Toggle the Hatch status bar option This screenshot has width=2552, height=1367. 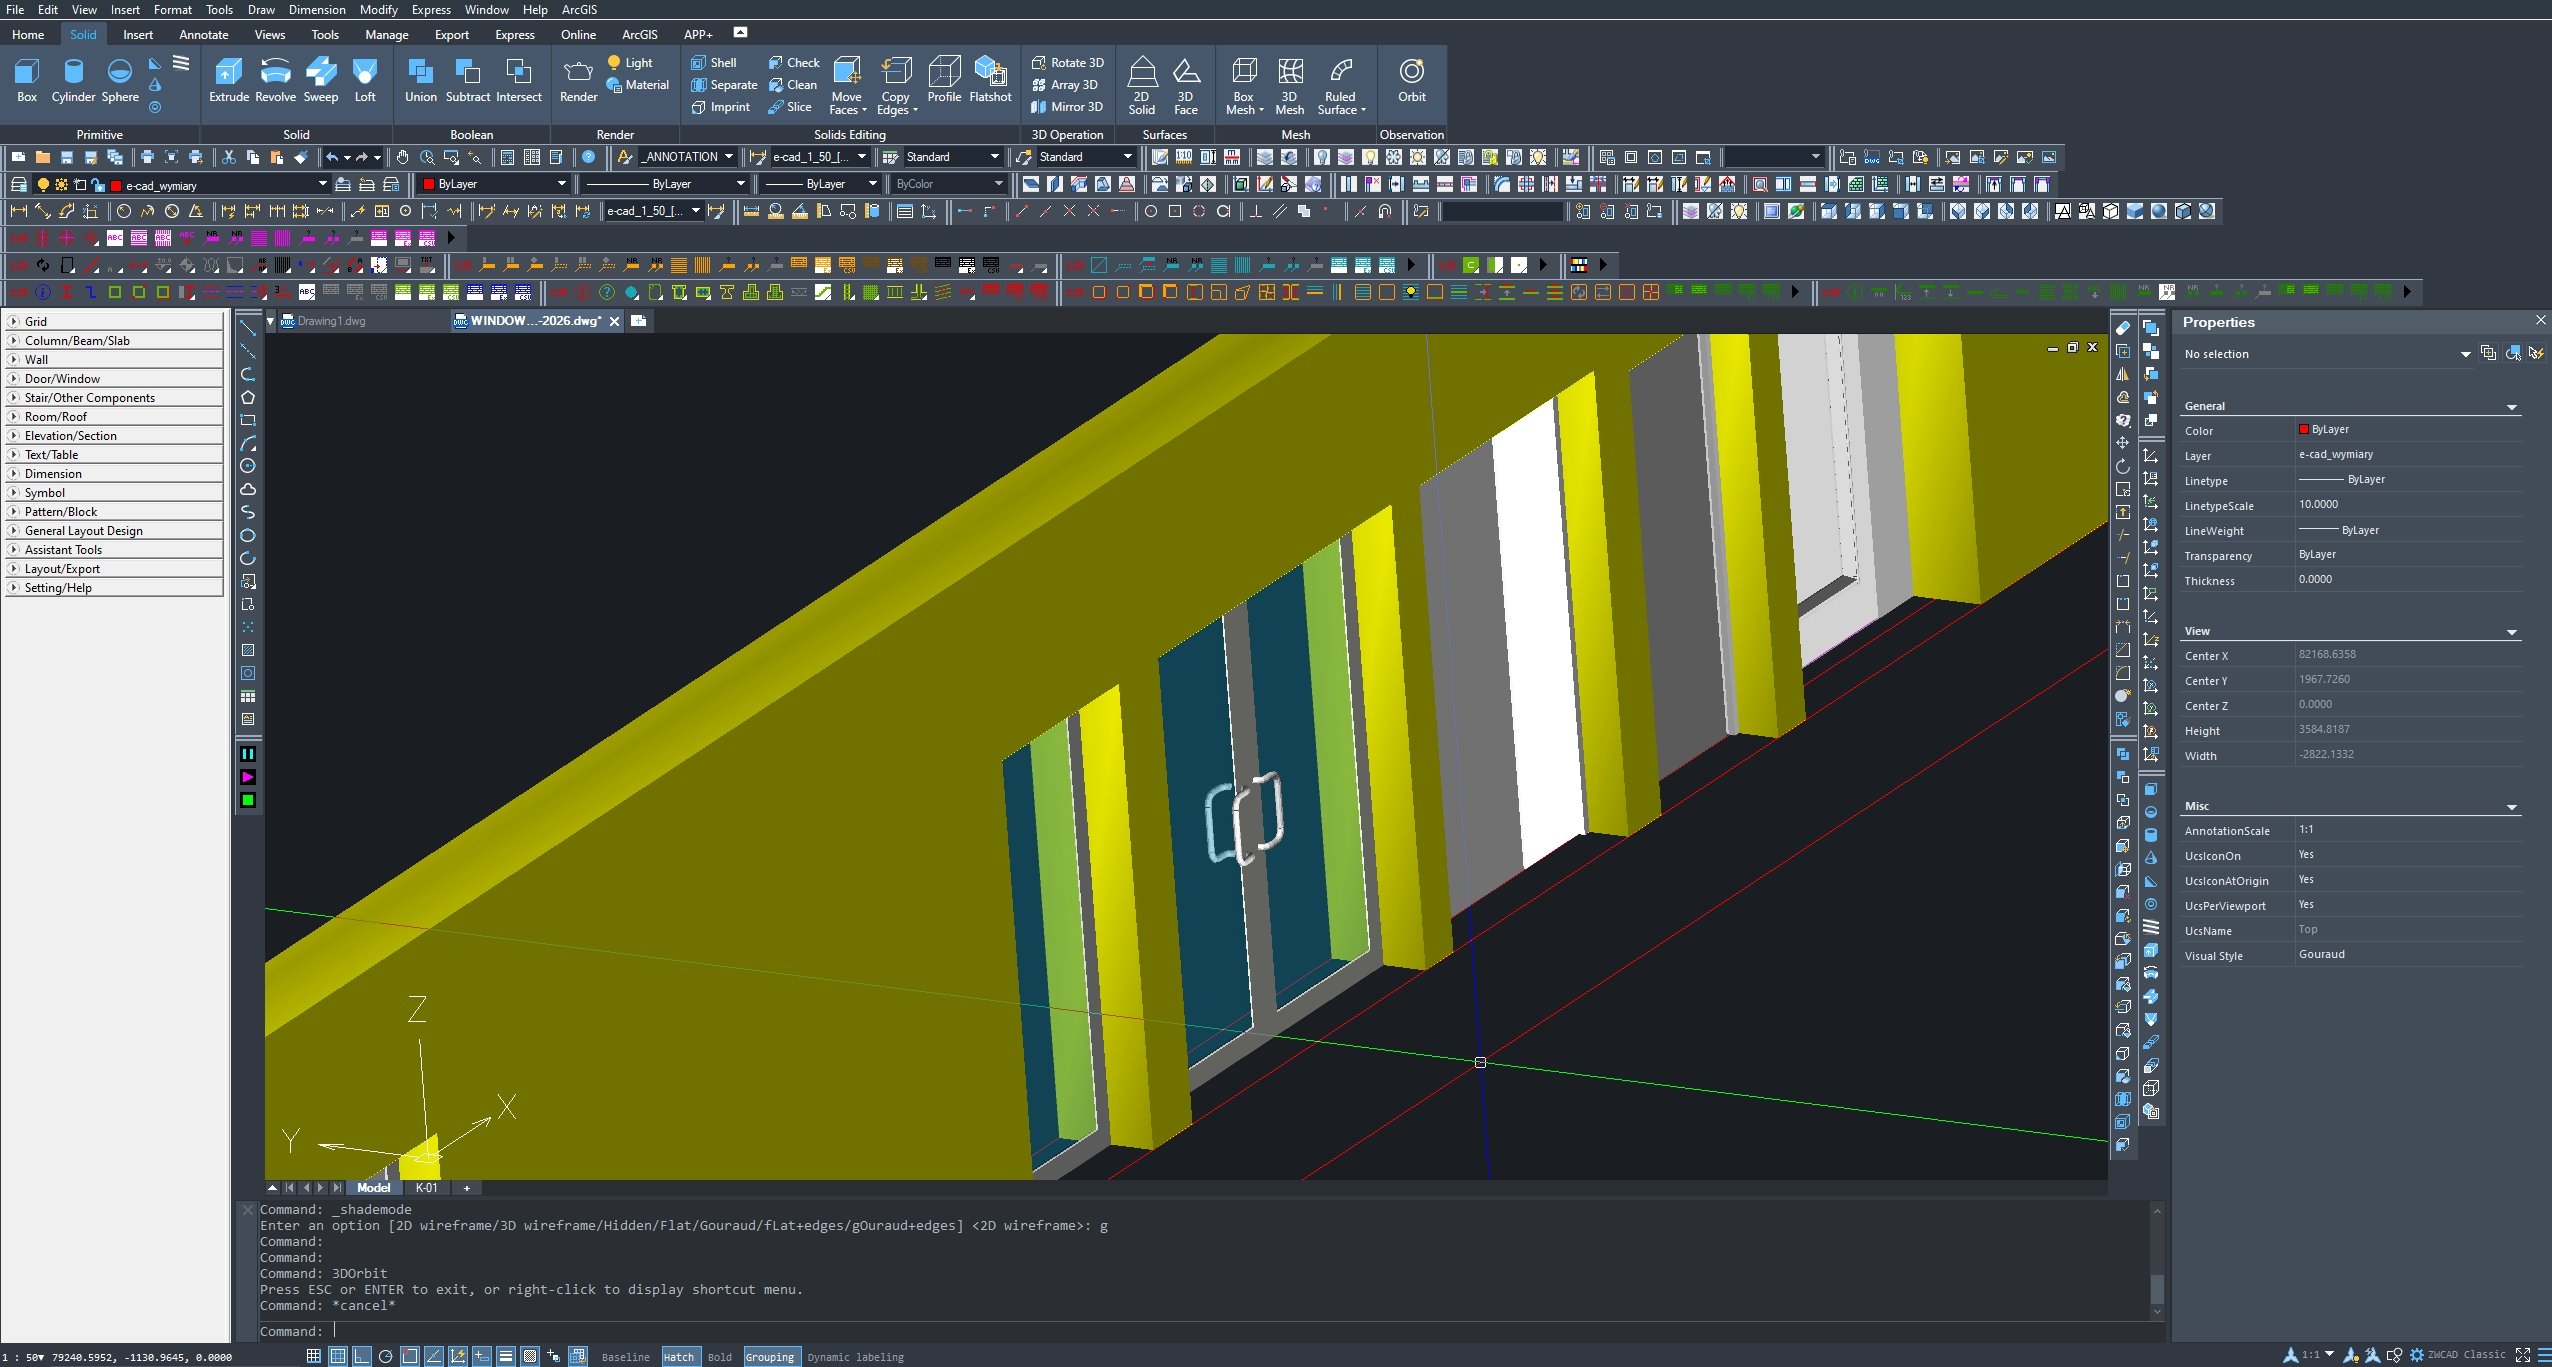(678, 1357)
